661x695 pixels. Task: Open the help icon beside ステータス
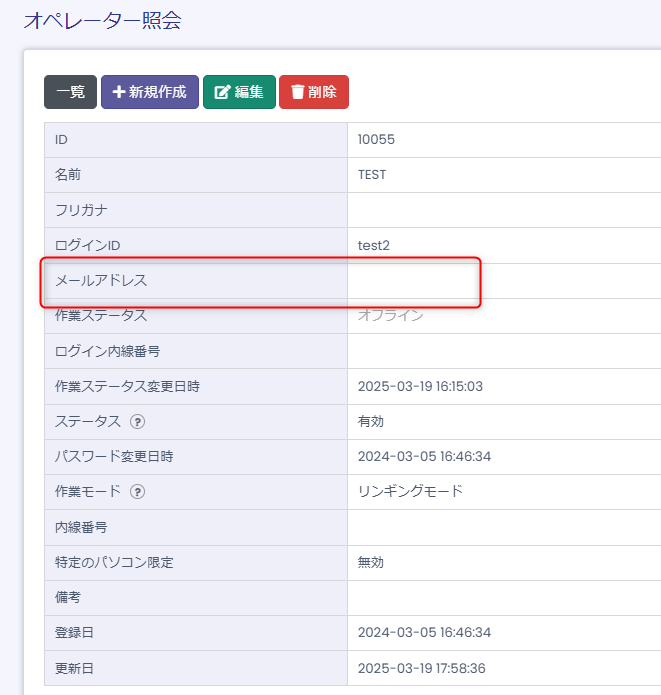[138, 422]
